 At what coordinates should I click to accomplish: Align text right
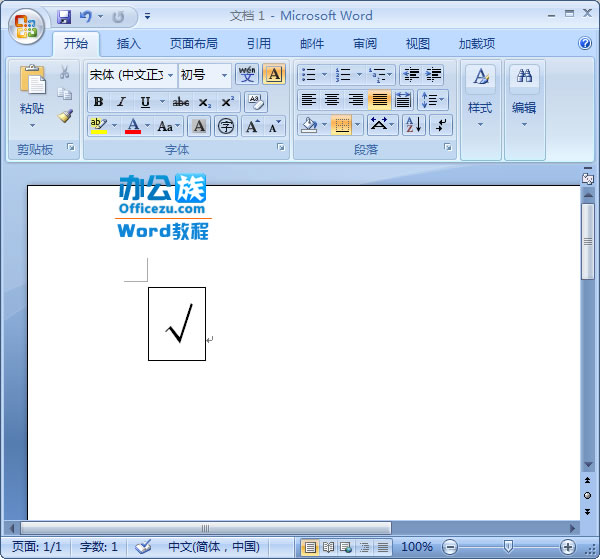[355, 100]
